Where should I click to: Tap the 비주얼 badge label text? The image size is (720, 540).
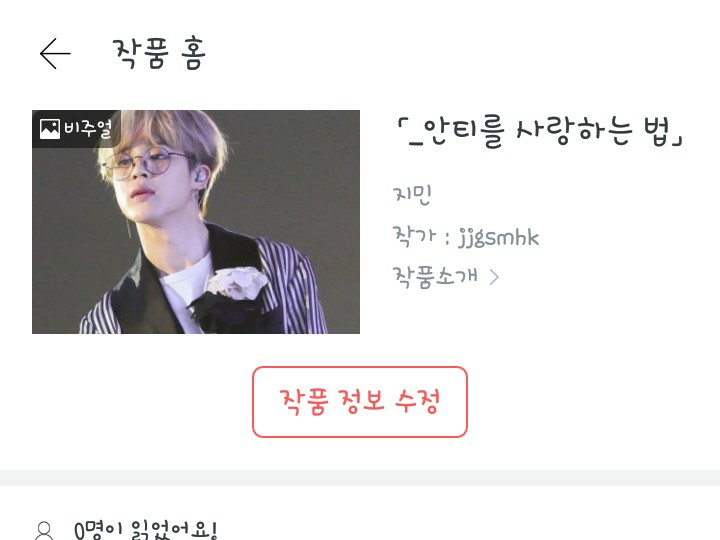coord(88,129)
